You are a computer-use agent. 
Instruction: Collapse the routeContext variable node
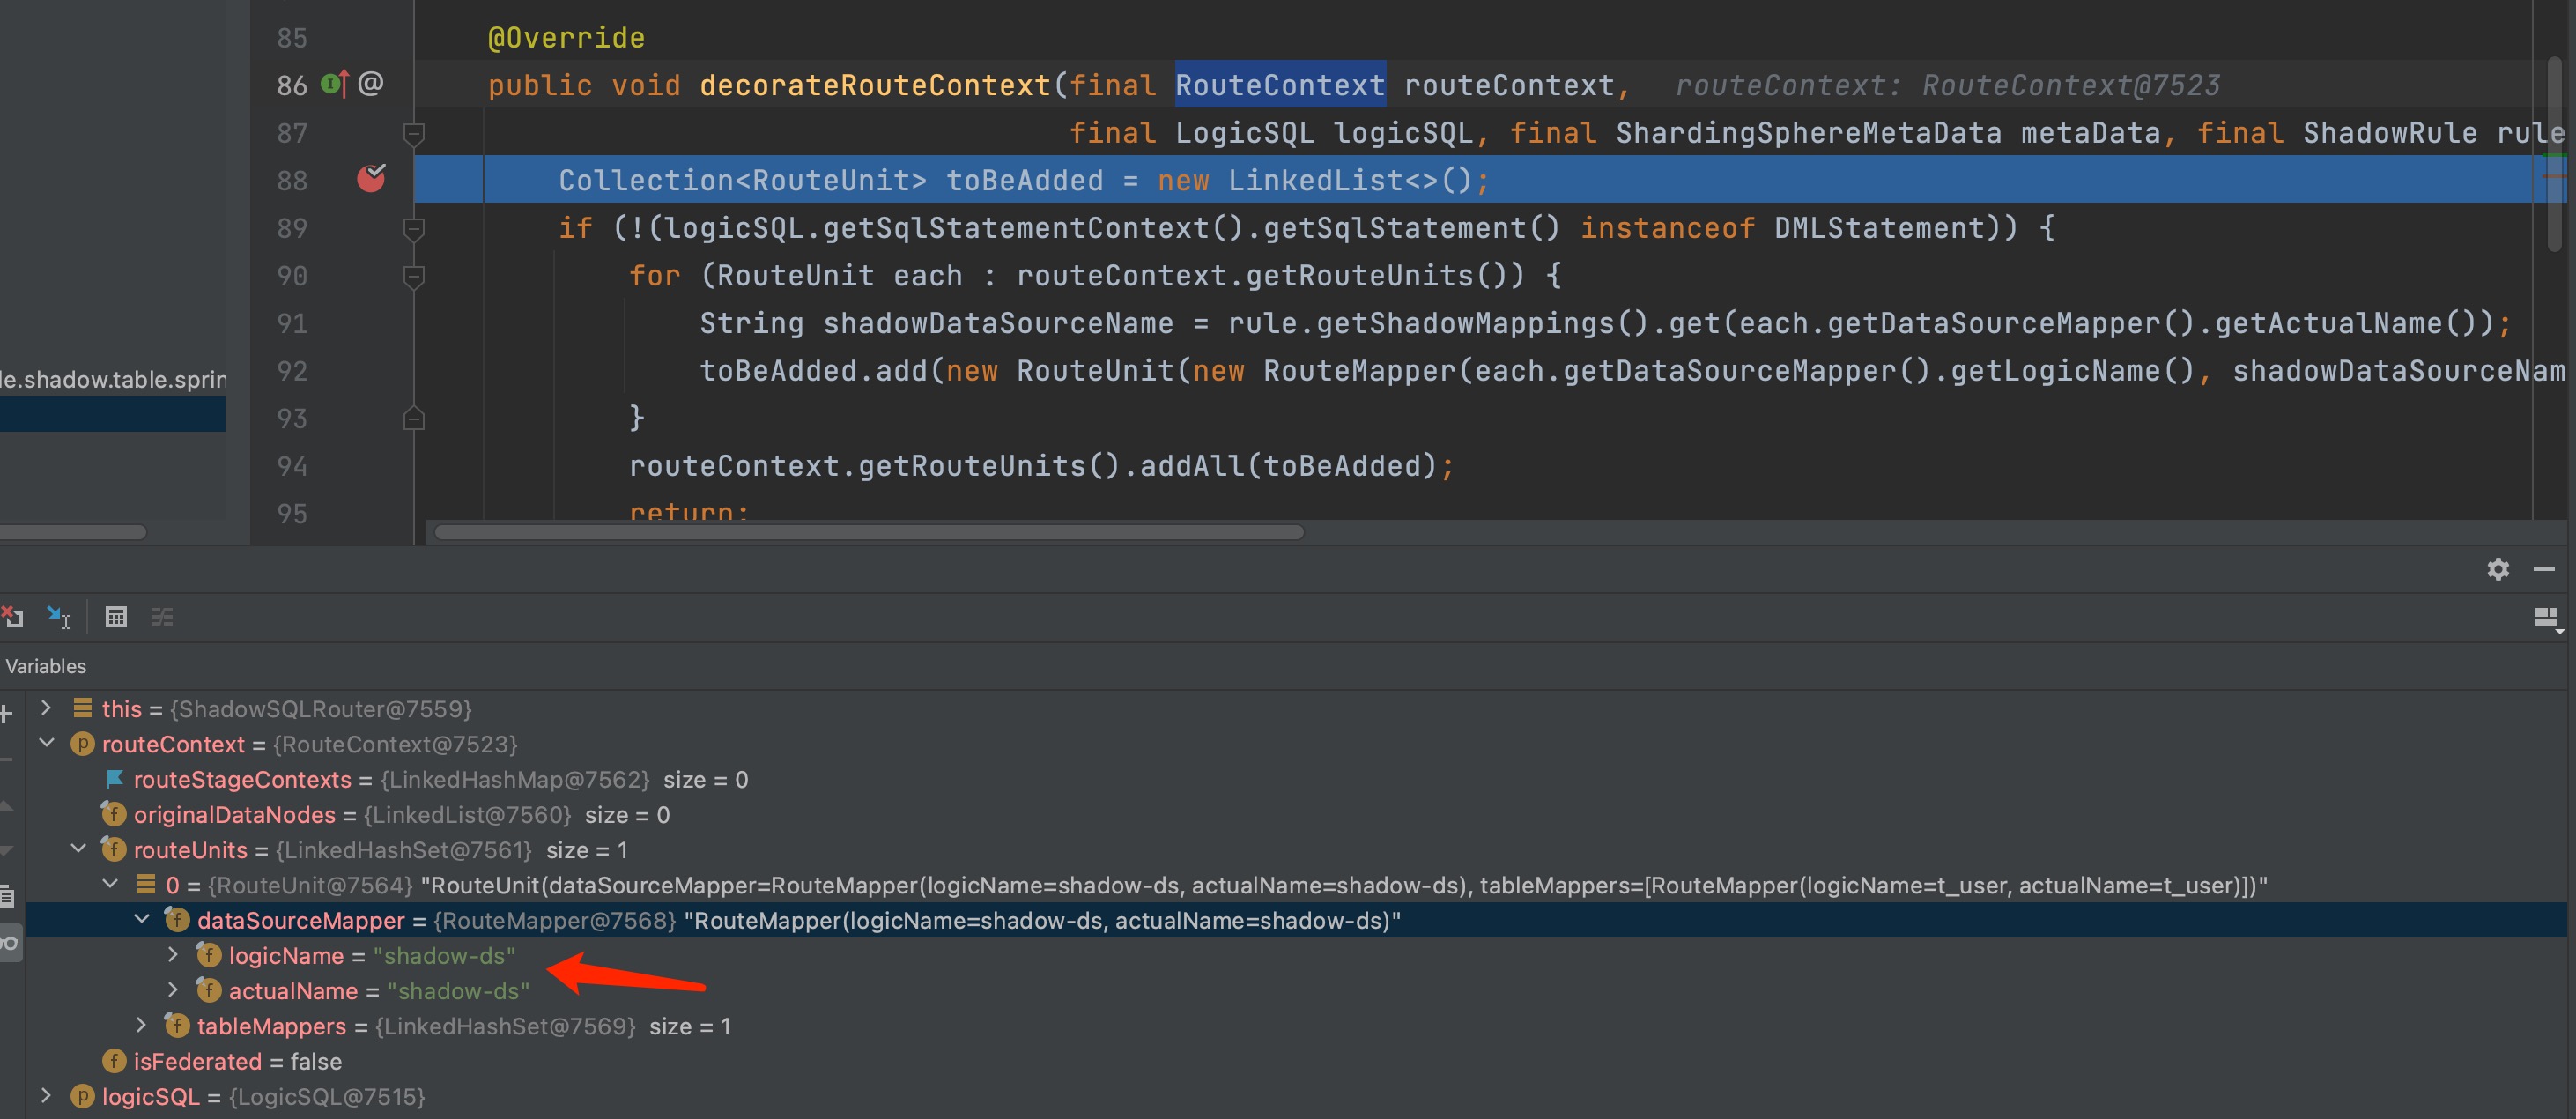point(46,743)
